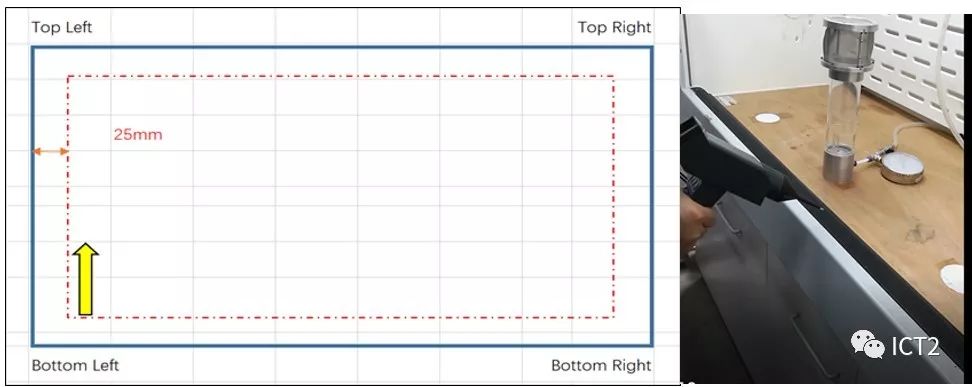Click the round pressure gauge dial
Viewport: 972px width, 387px height.
click(x=903, y=167)
